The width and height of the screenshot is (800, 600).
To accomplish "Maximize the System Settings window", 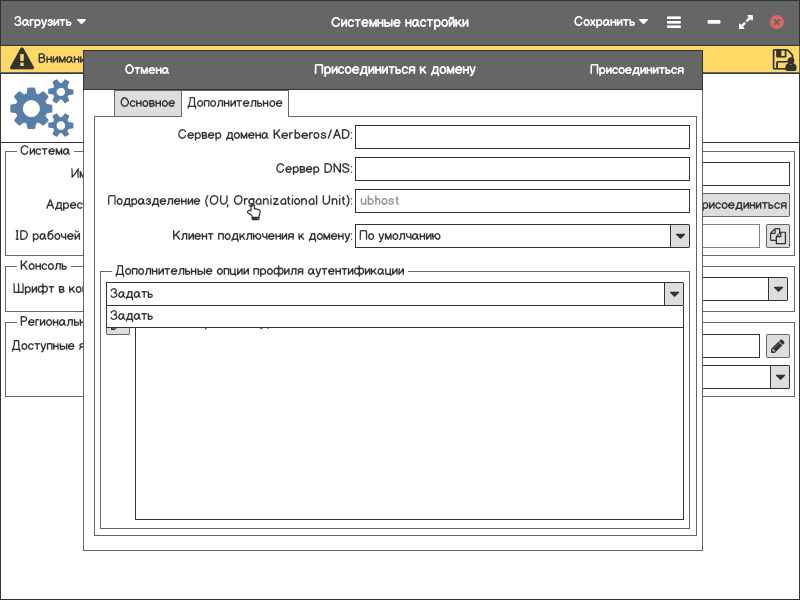I will 745,22.
